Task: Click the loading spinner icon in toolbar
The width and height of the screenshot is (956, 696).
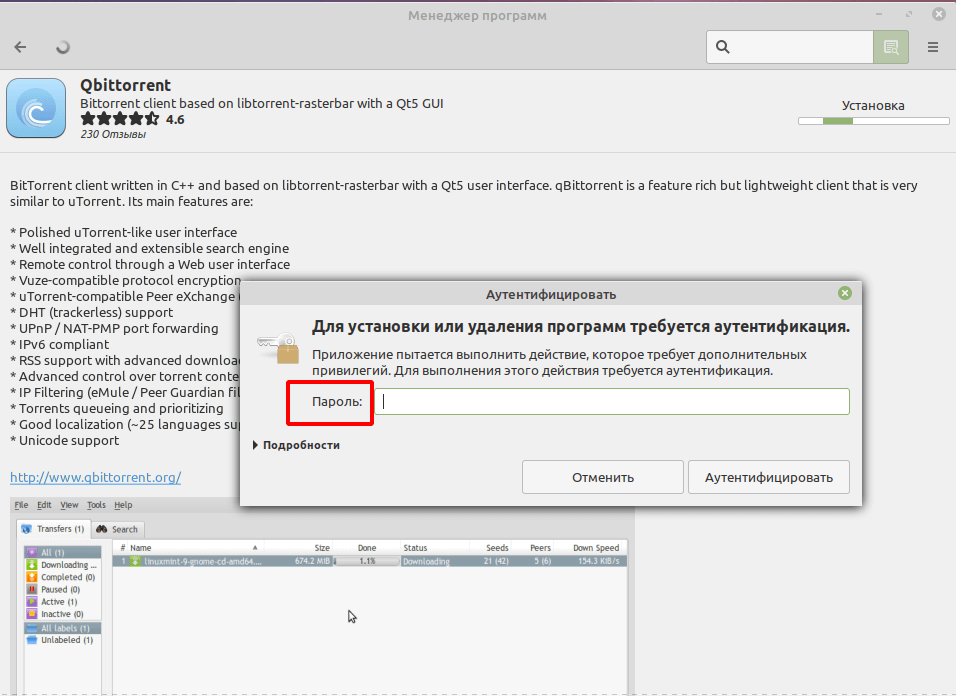Action: coord(63,47)
